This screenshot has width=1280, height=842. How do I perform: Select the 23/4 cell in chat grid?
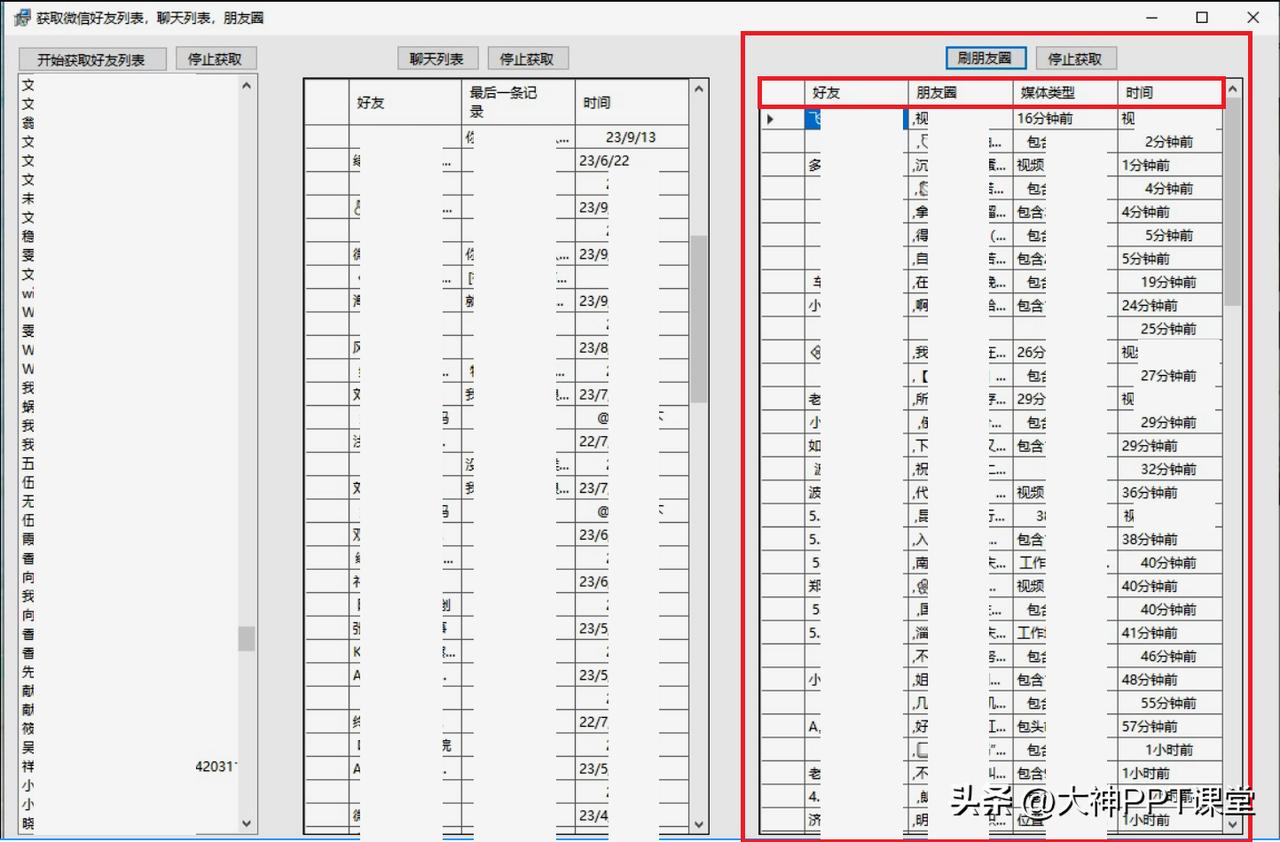click(631, 816)
